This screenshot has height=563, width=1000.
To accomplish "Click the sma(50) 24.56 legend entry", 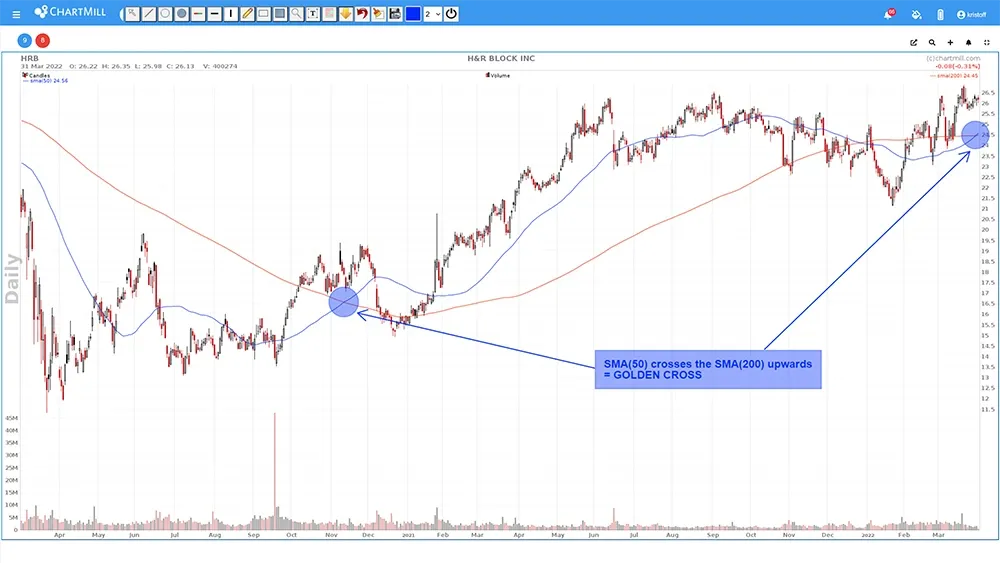I will pyautogui.click(x=45, y=81).
